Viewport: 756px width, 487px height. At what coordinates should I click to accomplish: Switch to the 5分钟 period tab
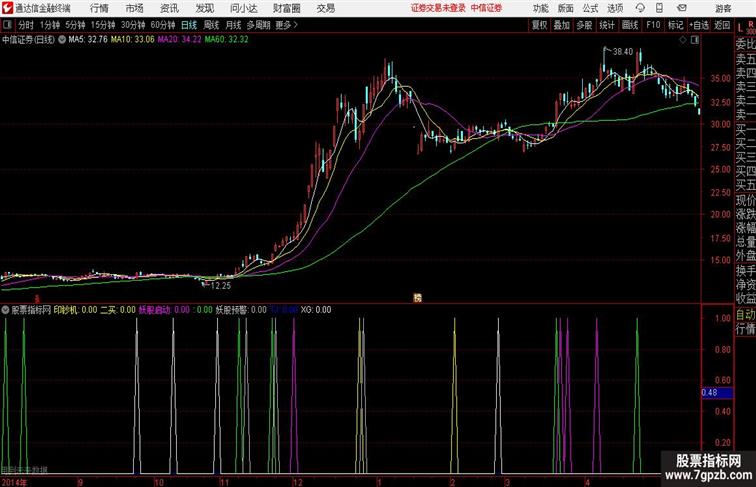[x=75, y=25]
